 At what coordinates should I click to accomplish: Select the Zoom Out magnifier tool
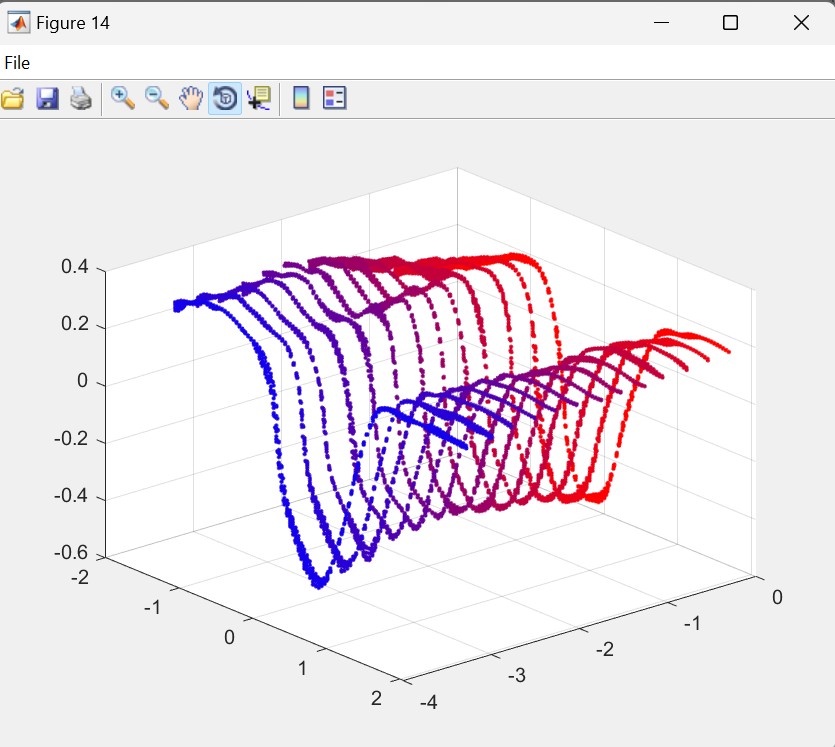coord(157,98)
